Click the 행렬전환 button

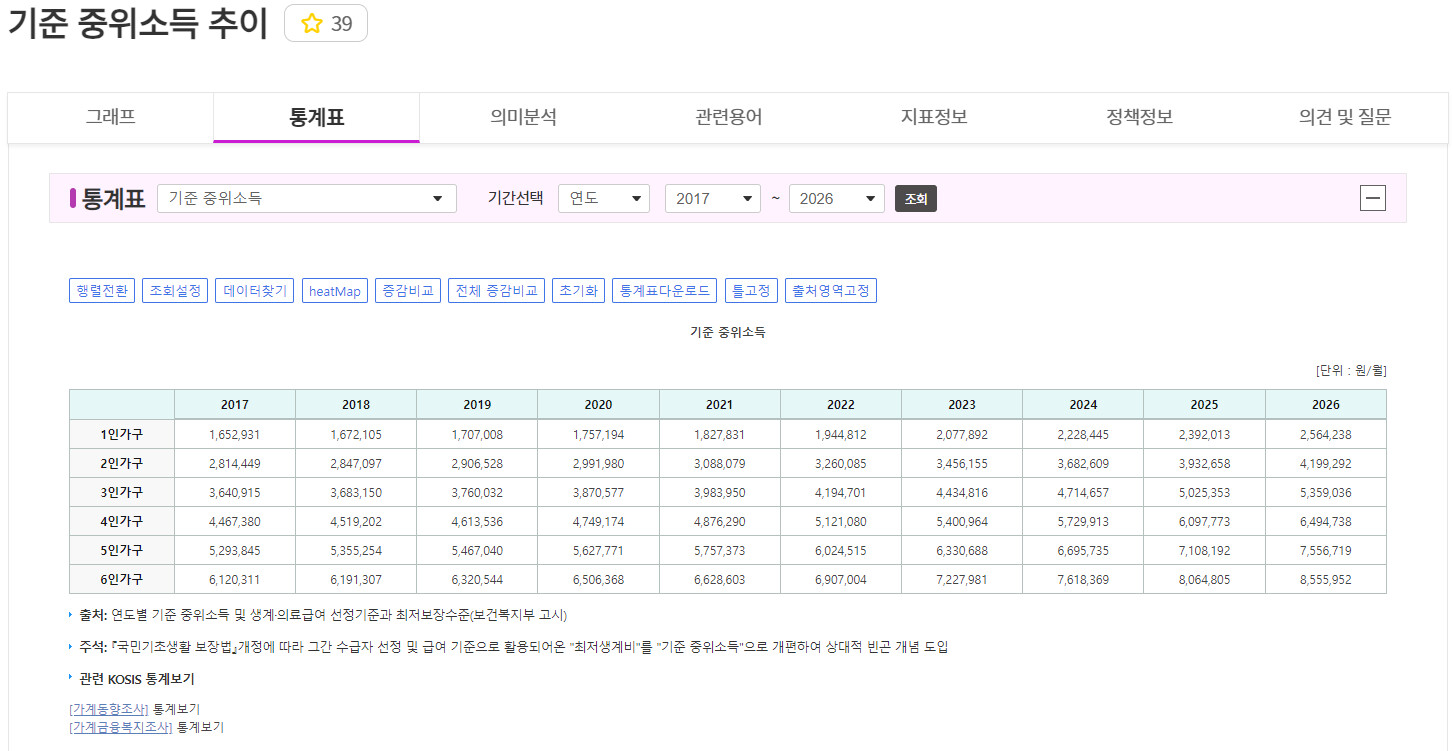[x=101, y=291]
